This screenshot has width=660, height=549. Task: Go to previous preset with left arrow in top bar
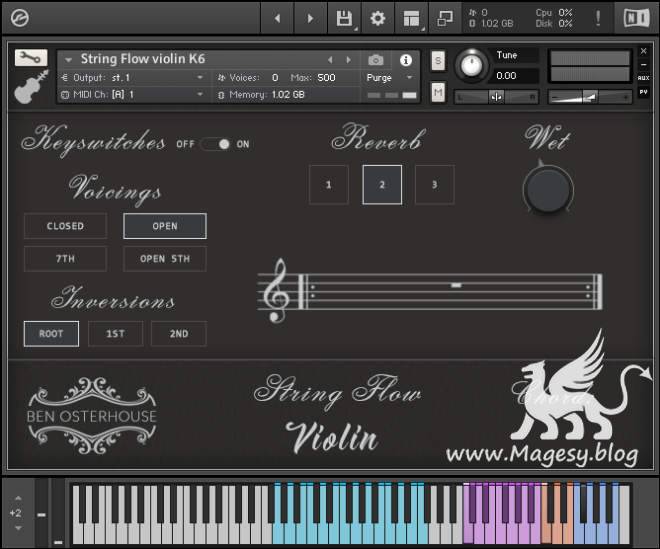point(277,18)
